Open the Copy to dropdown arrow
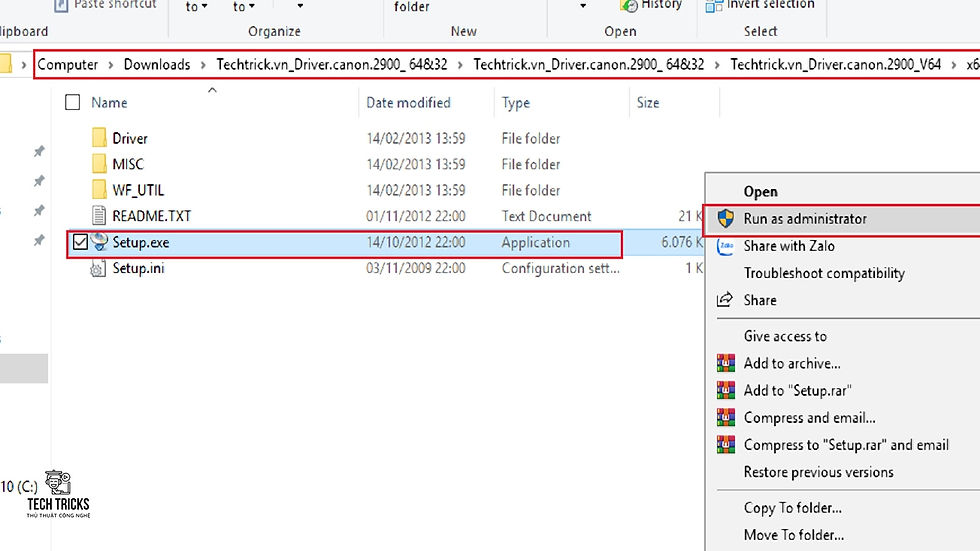Image resolution: width=980 pixels, height=551 pixels. (x=252, y=7)
